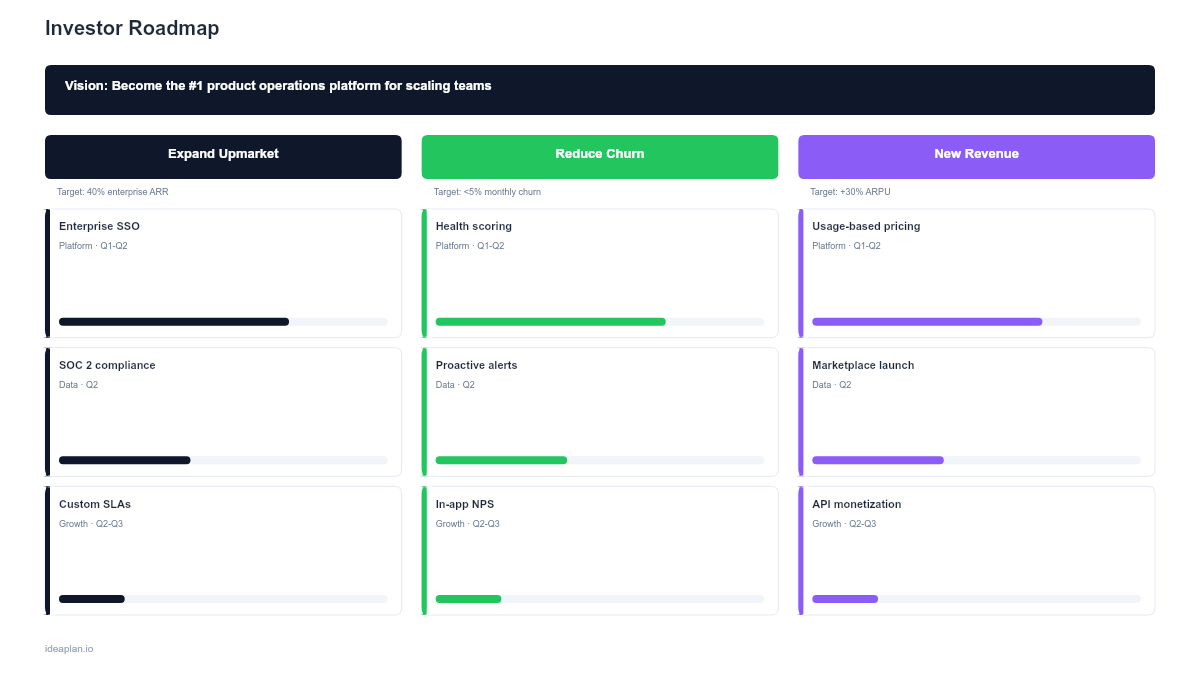Screen dimensions: 1200x675
Task: Click the Enterprise SSO progress bar
Action: [222, 321]
